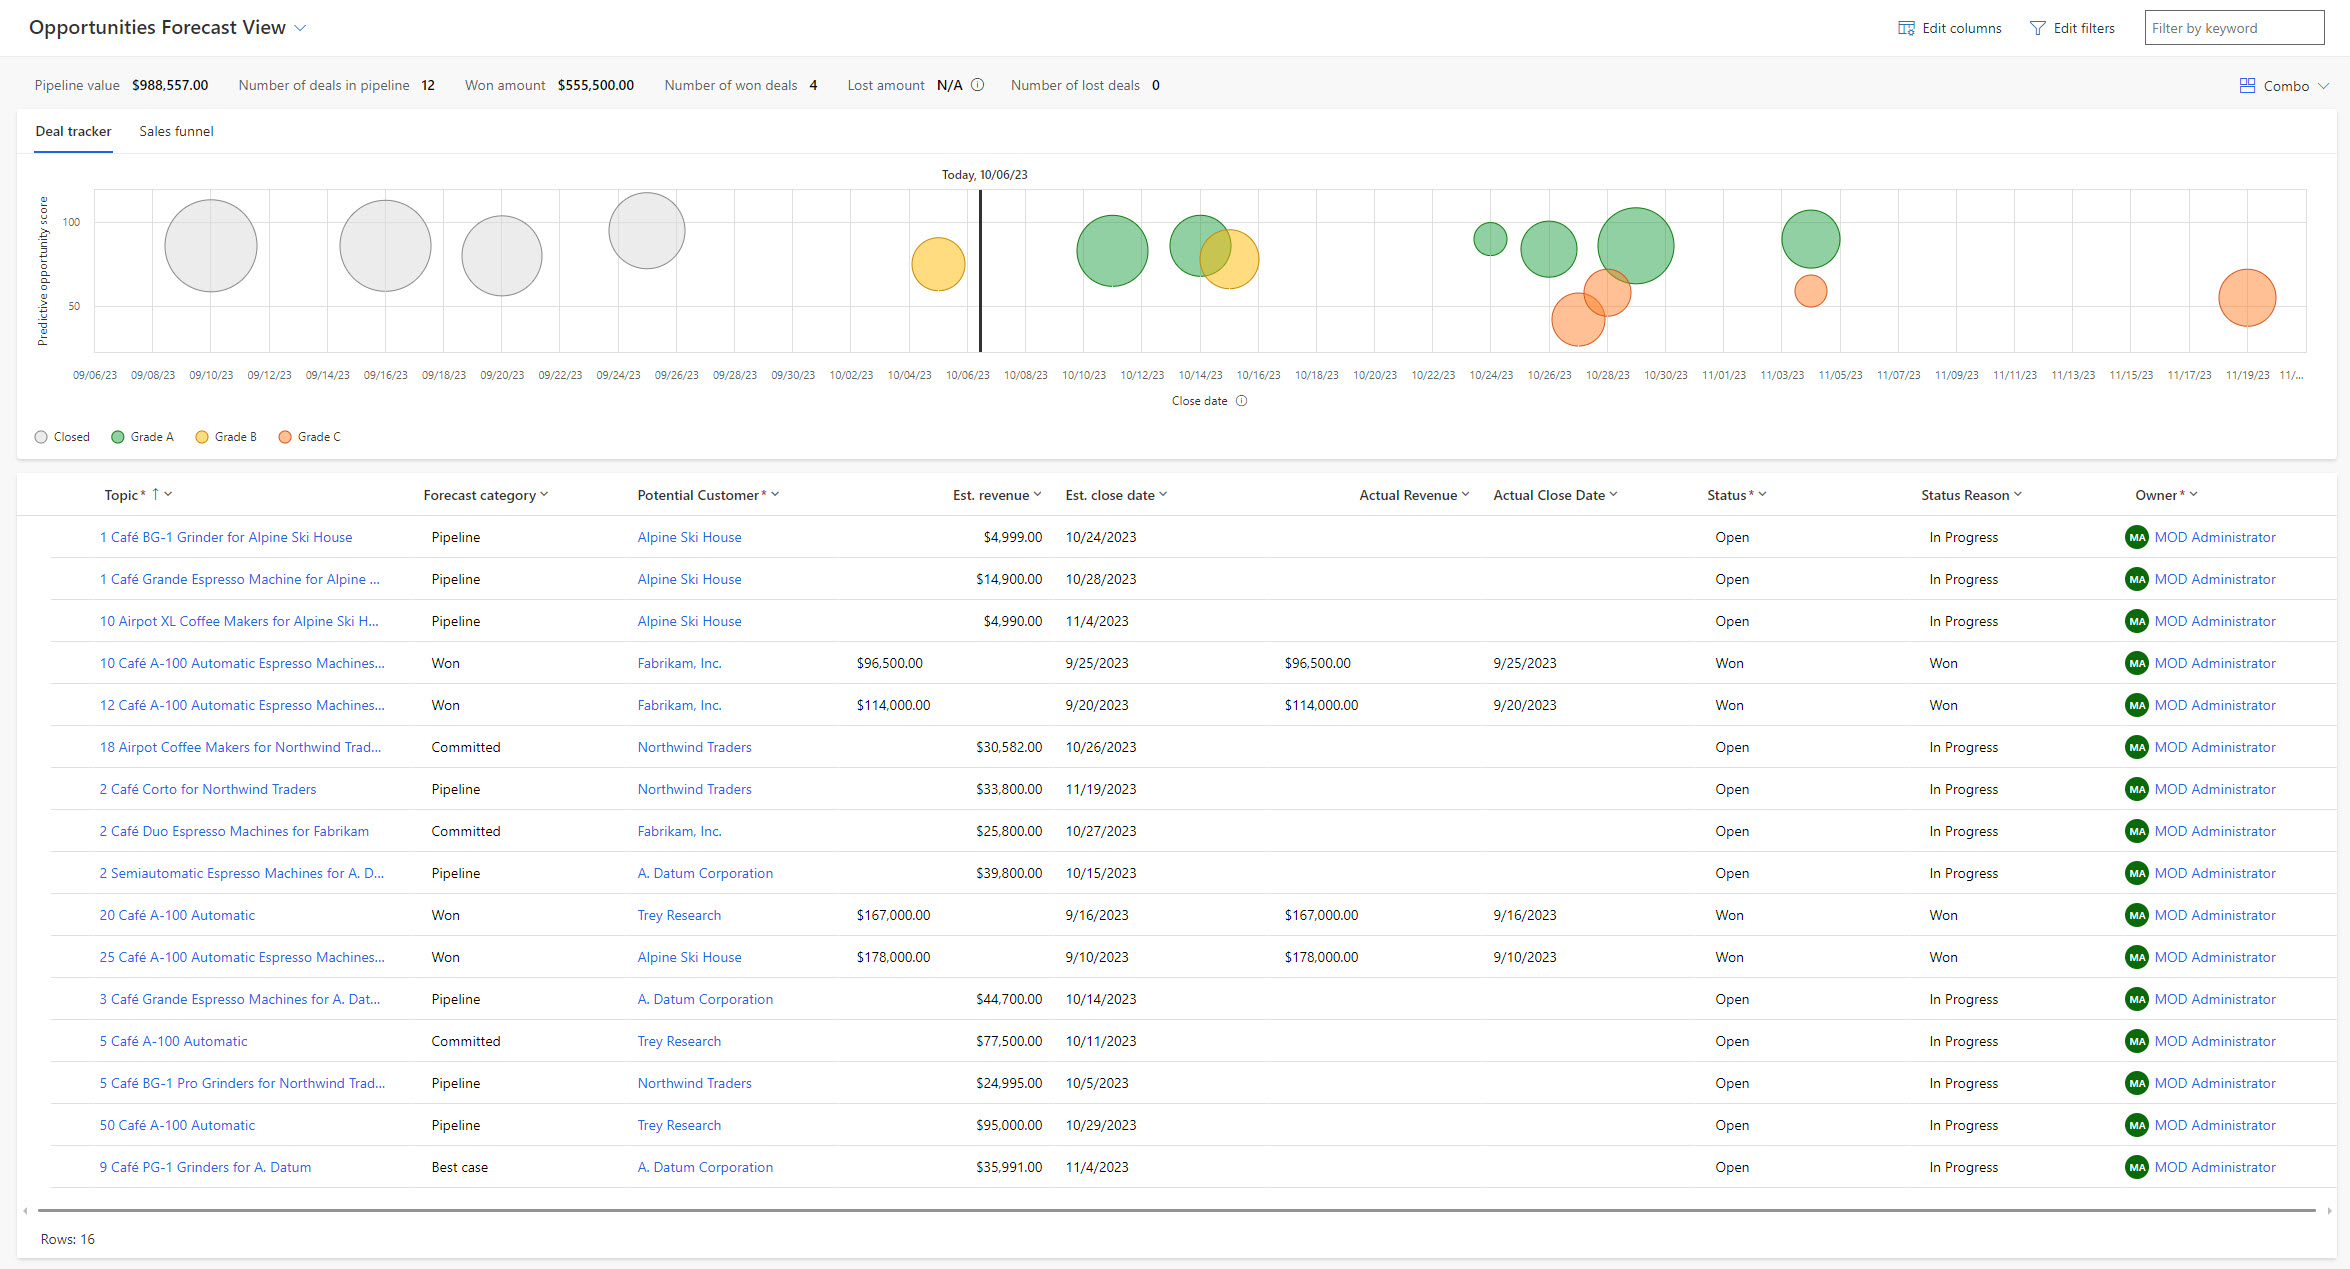Screen dimensions: 2350x1269
Task: Open Actual Revenue column menu
Action: [1465, 495]
